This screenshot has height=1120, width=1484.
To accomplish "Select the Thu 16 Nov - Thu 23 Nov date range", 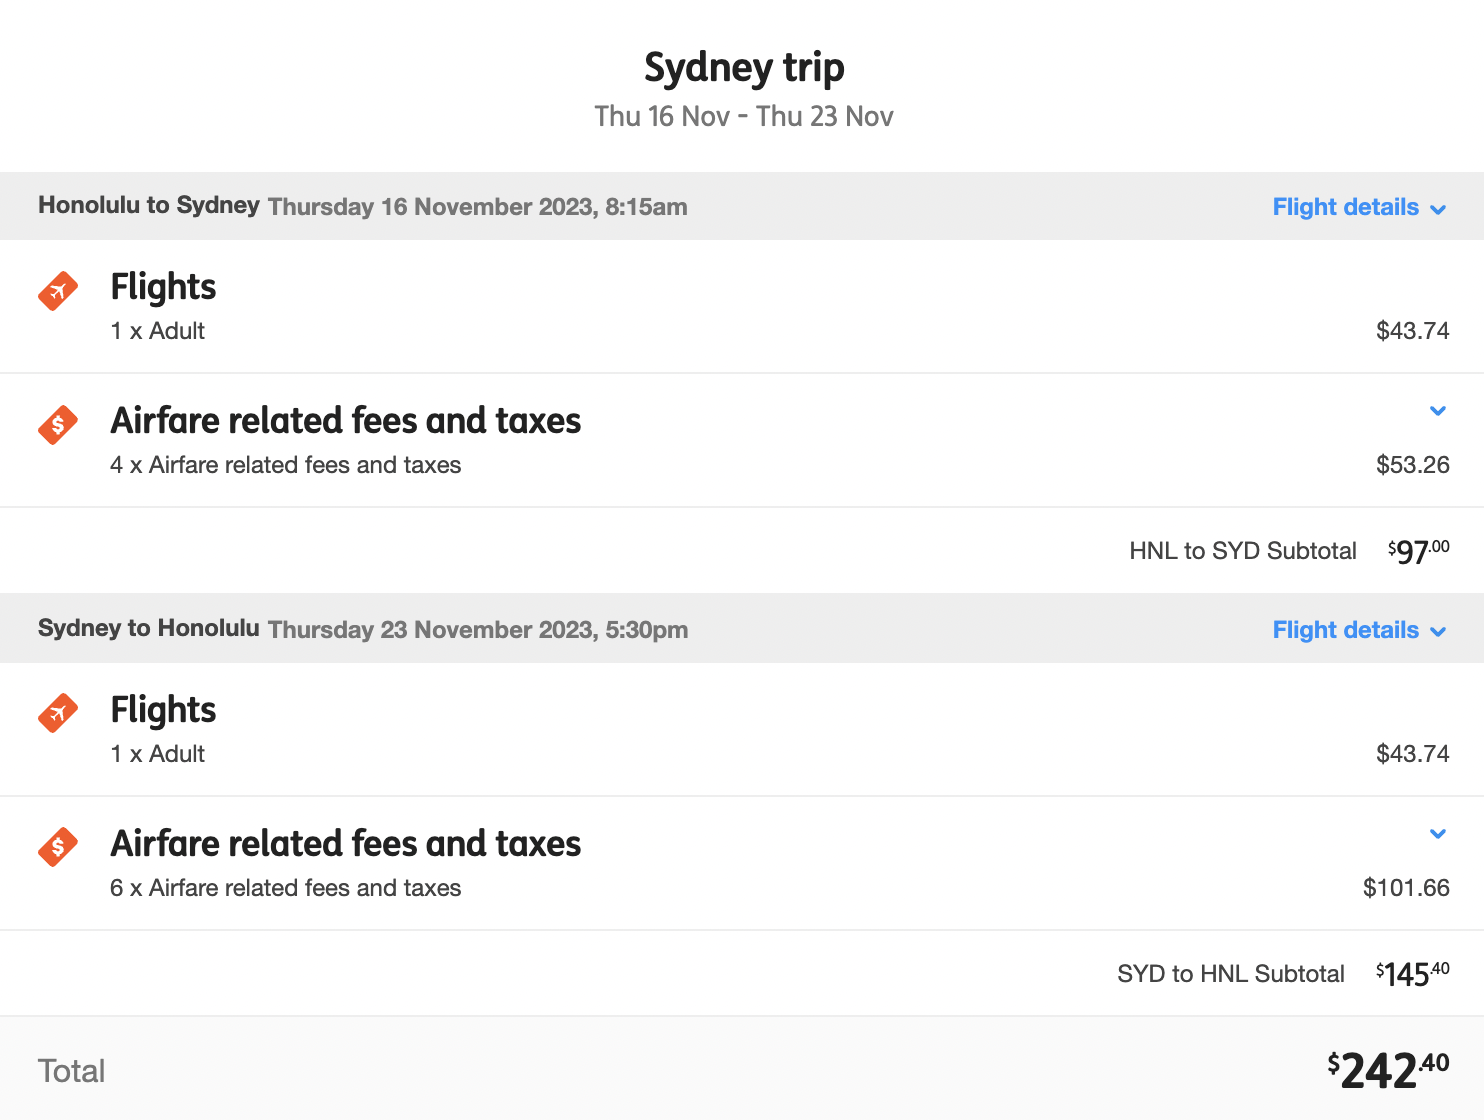I will click(744, 116).
